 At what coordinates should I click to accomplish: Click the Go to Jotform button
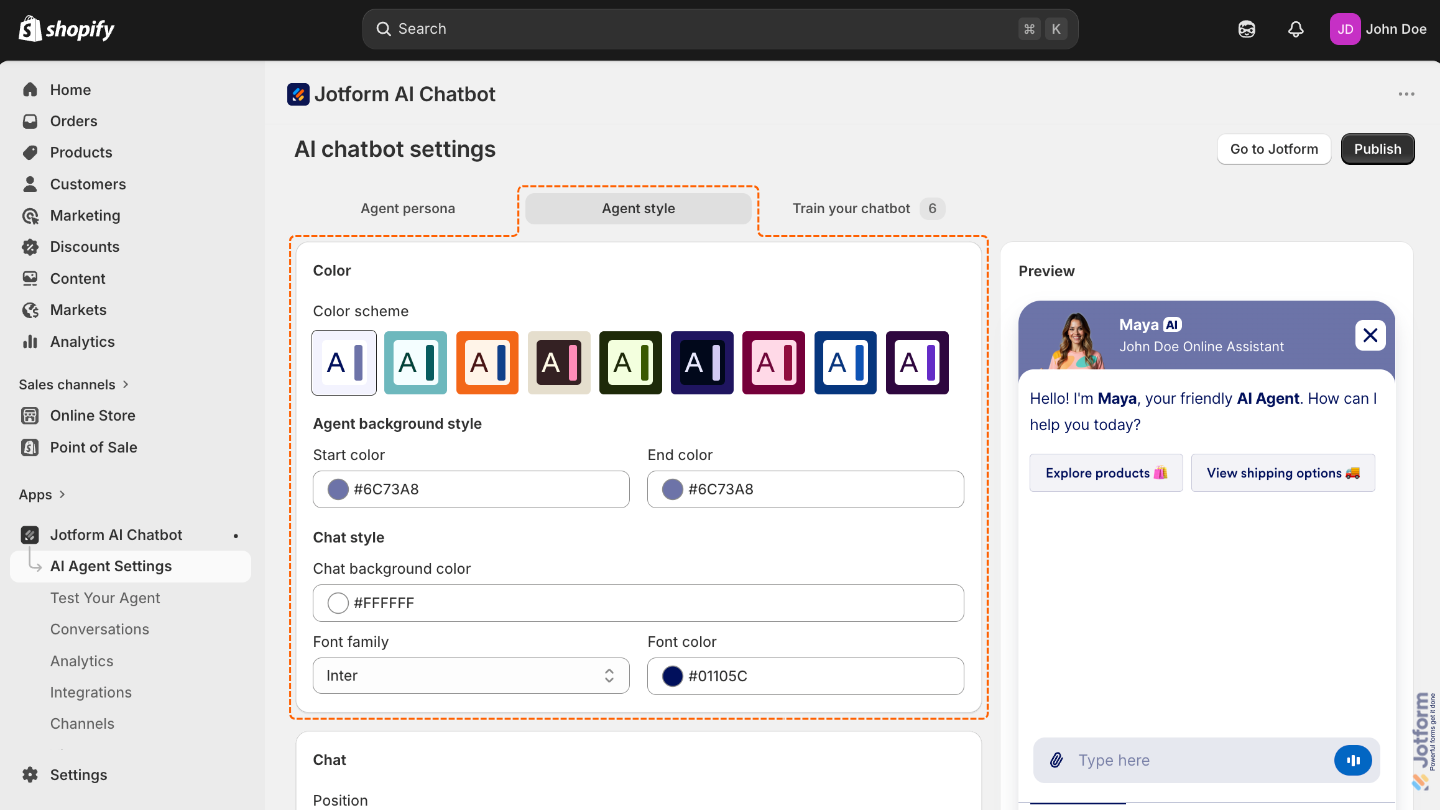click(x=1274, y=148)
